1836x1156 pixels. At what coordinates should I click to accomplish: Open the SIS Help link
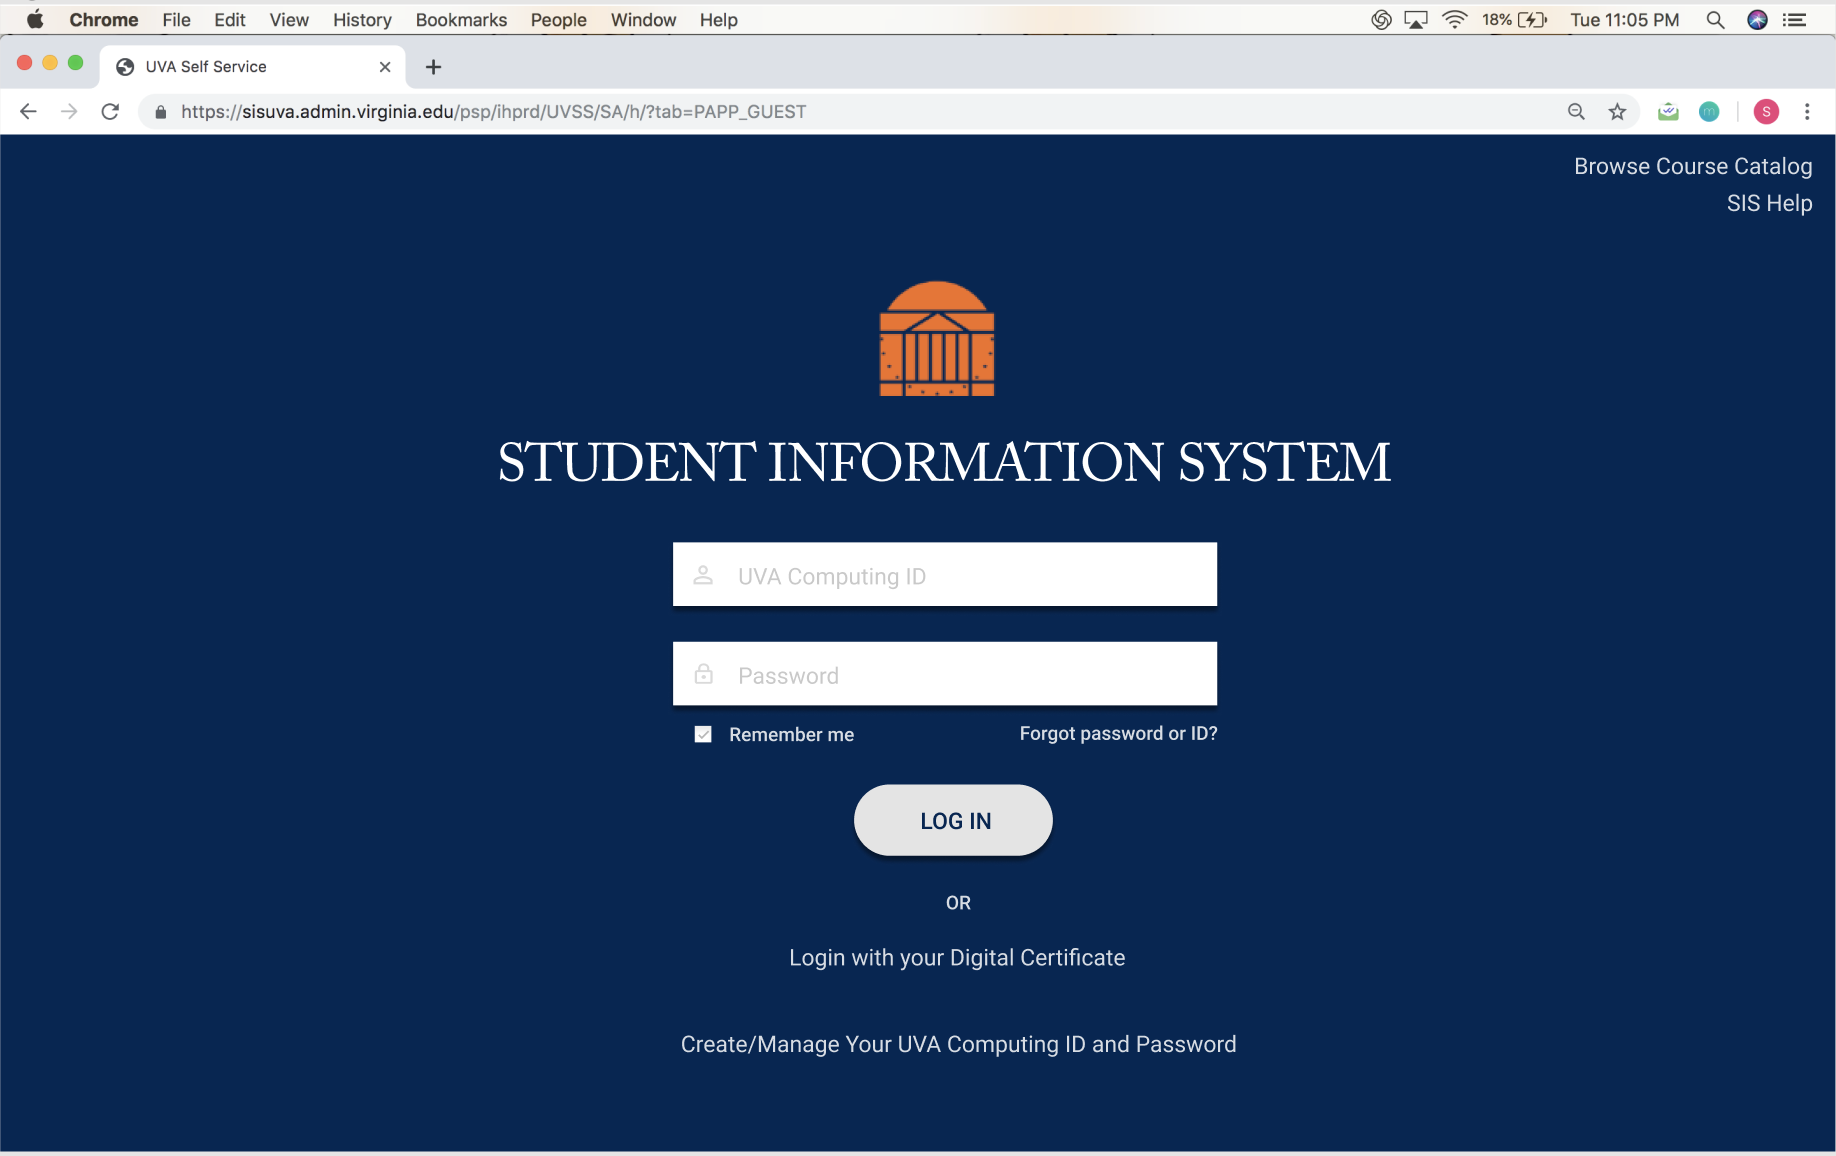[x=1769, y=203]
